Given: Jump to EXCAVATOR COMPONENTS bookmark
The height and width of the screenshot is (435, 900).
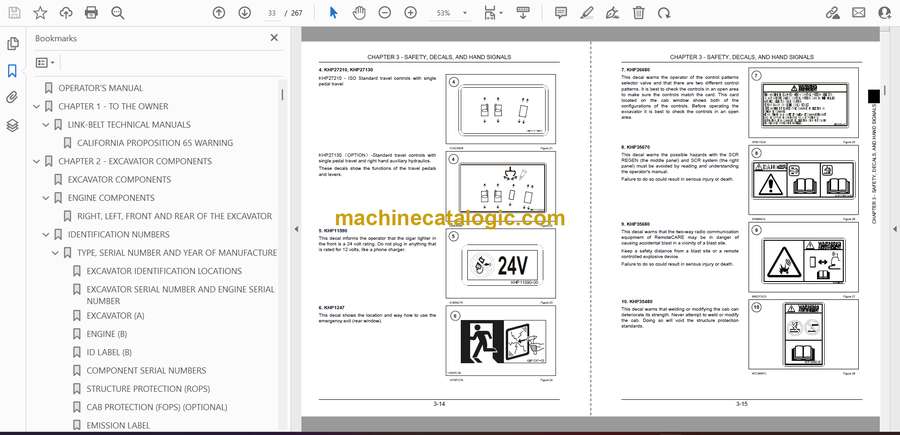Looking at the screenshot, I should pyautogui.click(x=119, y=180).
